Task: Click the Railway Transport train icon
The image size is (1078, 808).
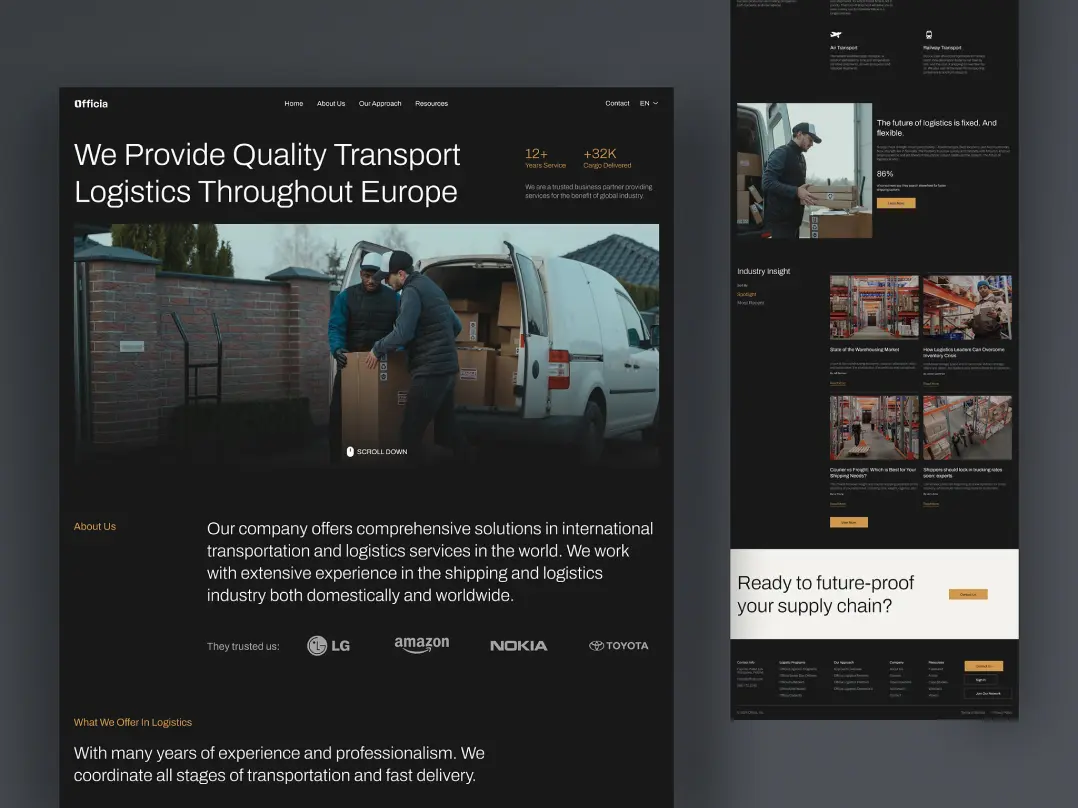Action: click(928, 35)
